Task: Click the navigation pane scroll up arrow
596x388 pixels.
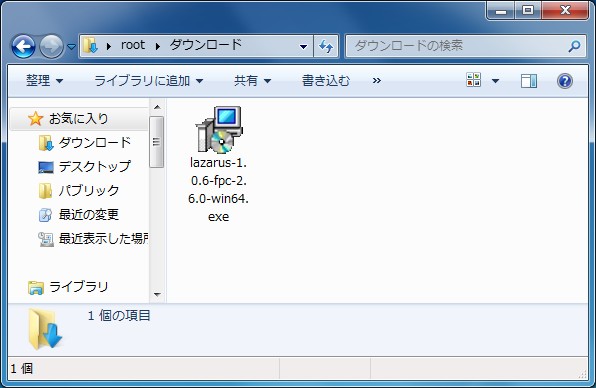Action: (x=157, y=107)
